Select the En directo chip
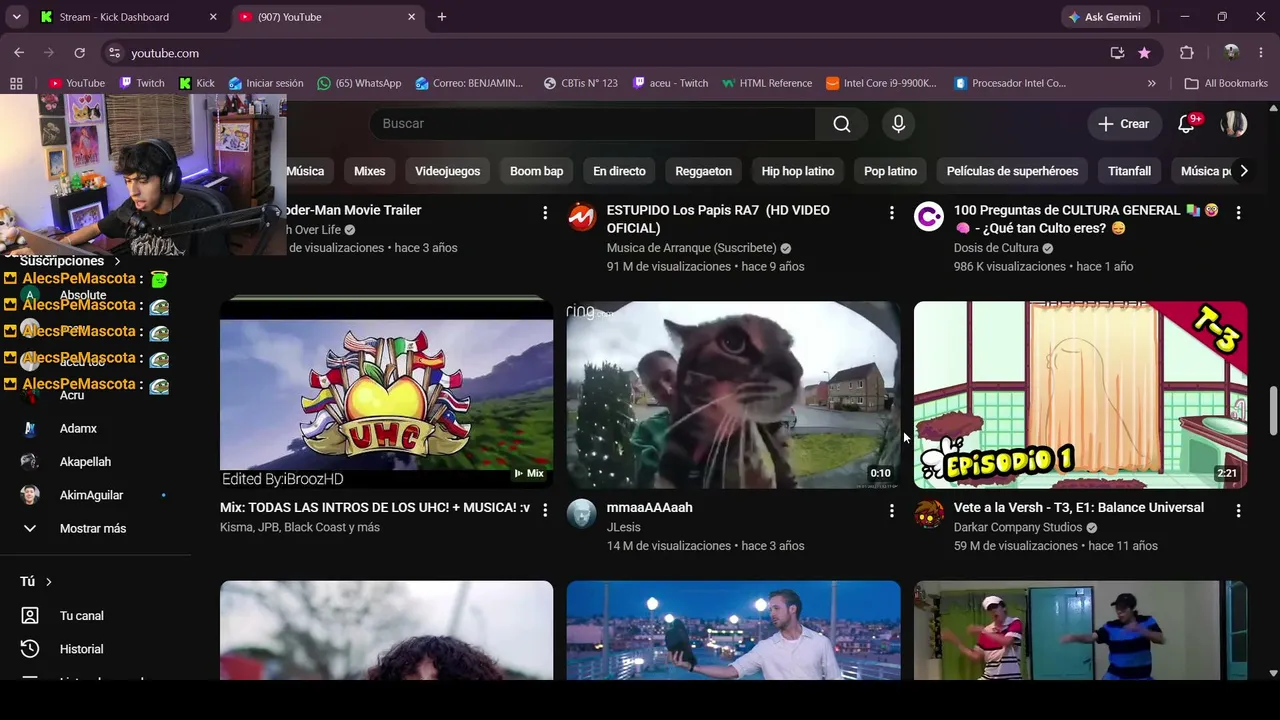This screenshot has width=1280, height=720. (619, 171)
